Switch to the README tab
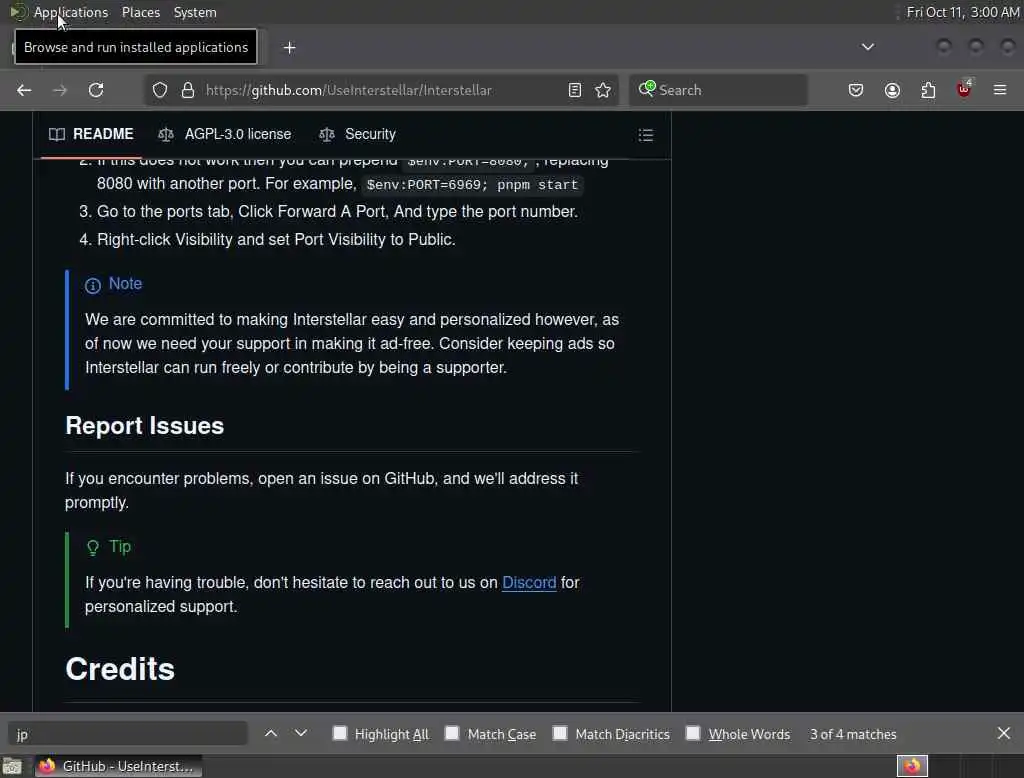Screen dimensions: 1024x778 tap(91, 134)
